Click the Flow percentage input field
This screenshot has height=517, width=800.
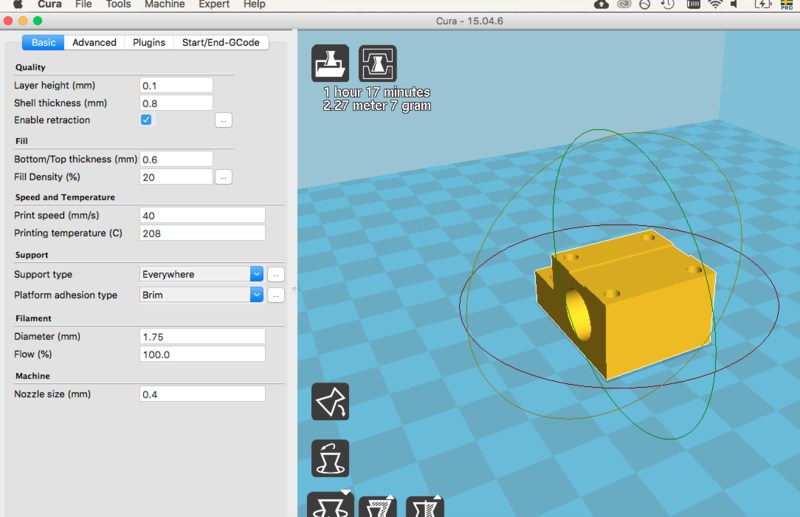pyautogui.click(x=202, y=354)
